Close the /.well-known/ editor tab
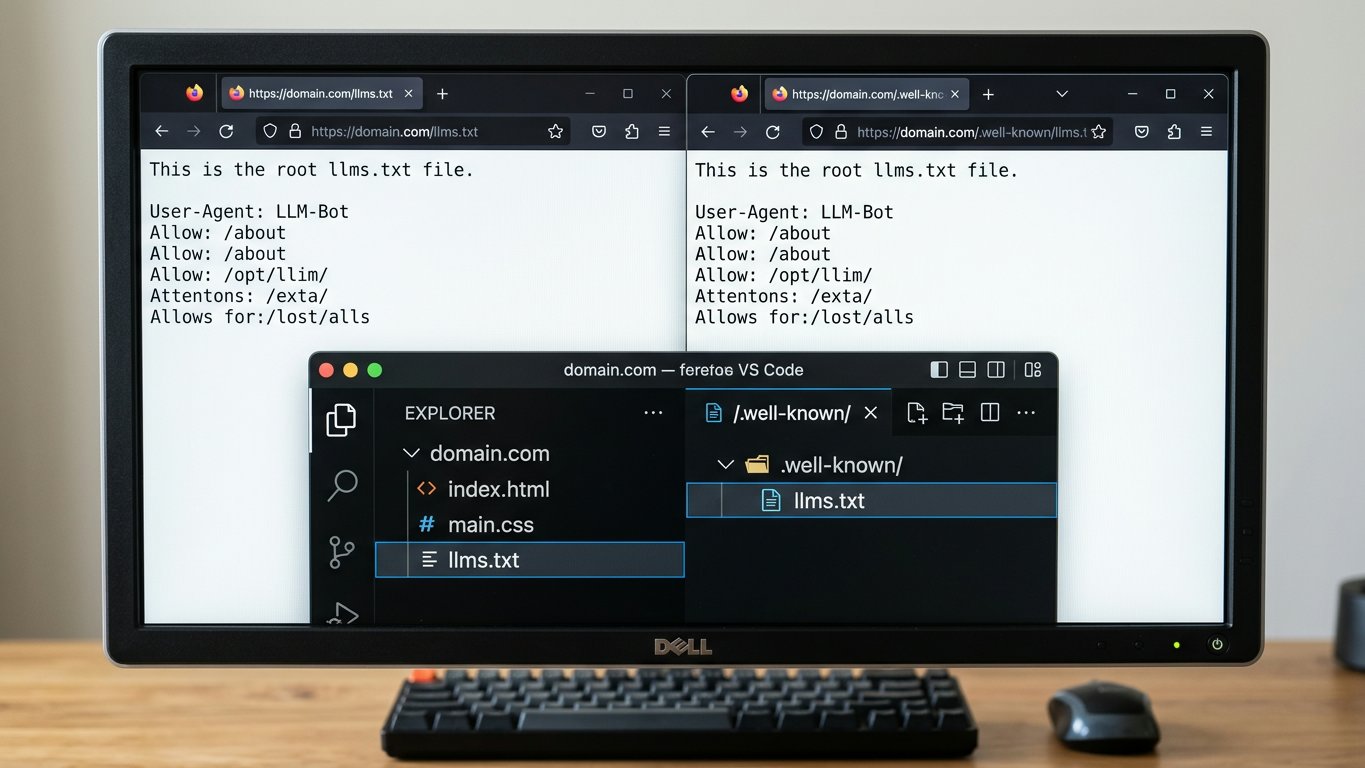The height and width of the screenshot is (768, 1365). pos(871,413)
